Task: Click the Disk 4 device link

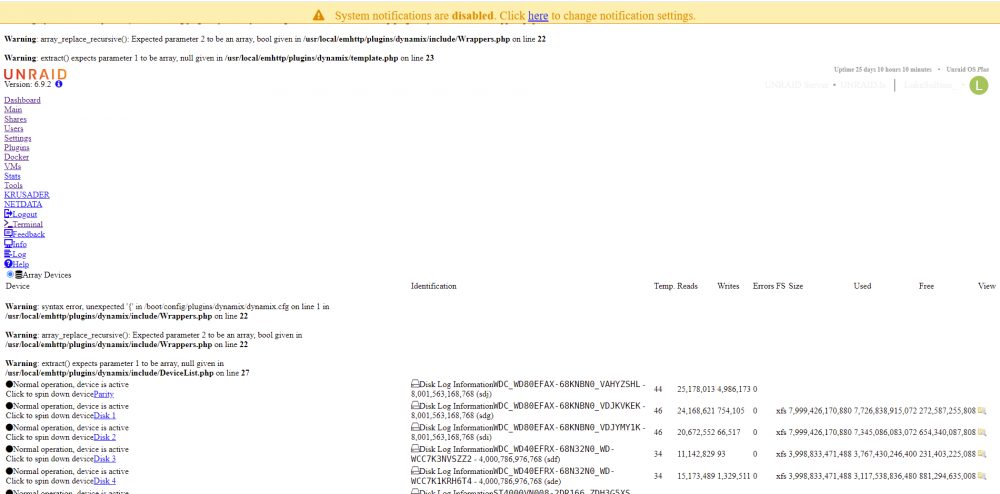Action: [105, 481]
